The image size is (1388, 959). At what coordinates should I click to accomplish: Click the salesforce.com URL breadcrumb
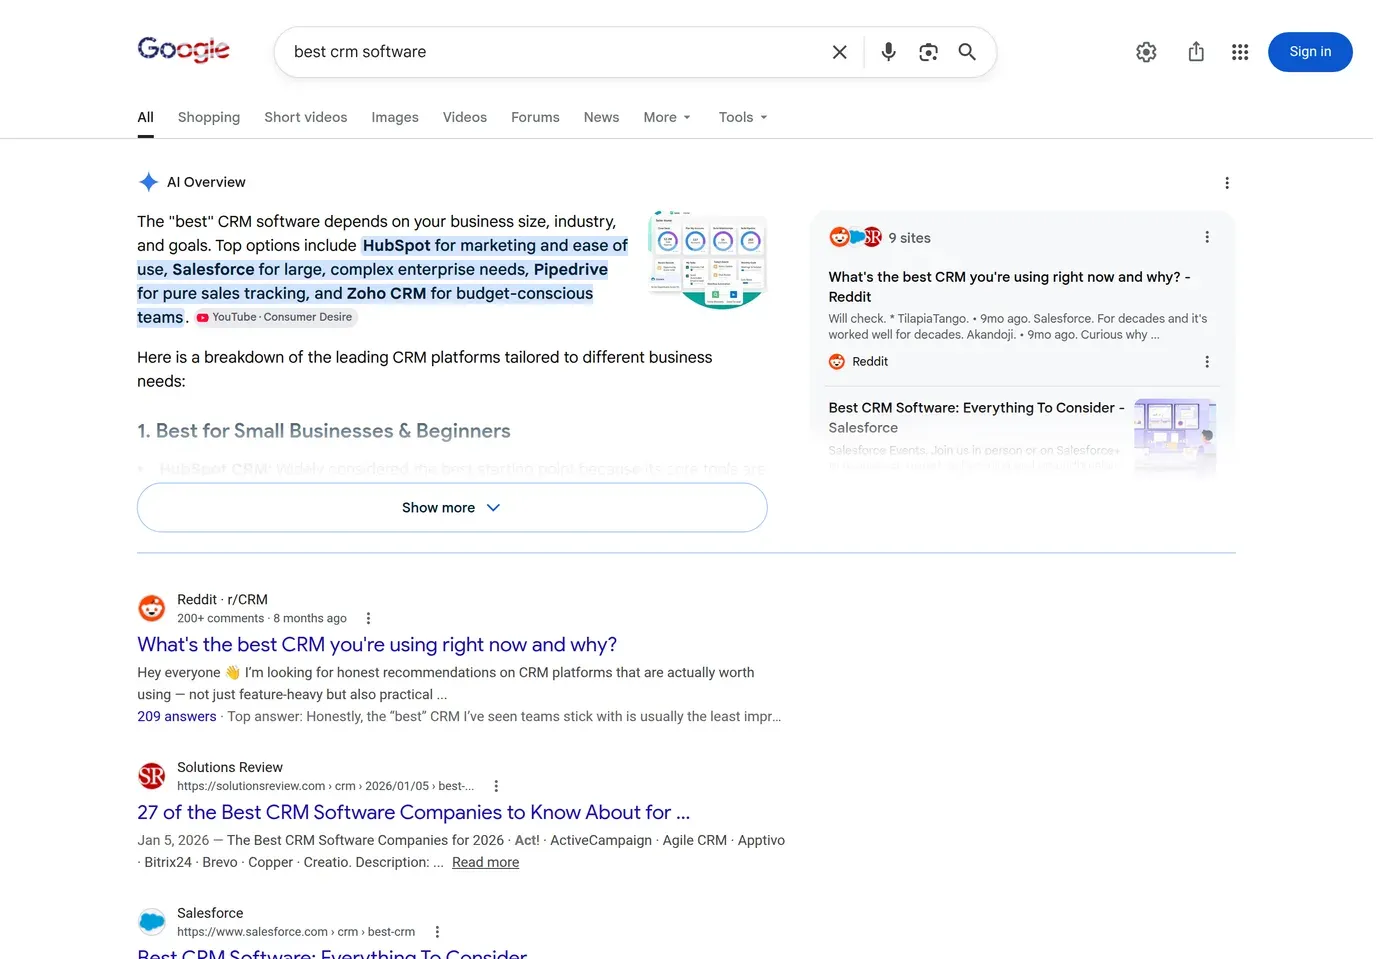click(x=296, y=932)
